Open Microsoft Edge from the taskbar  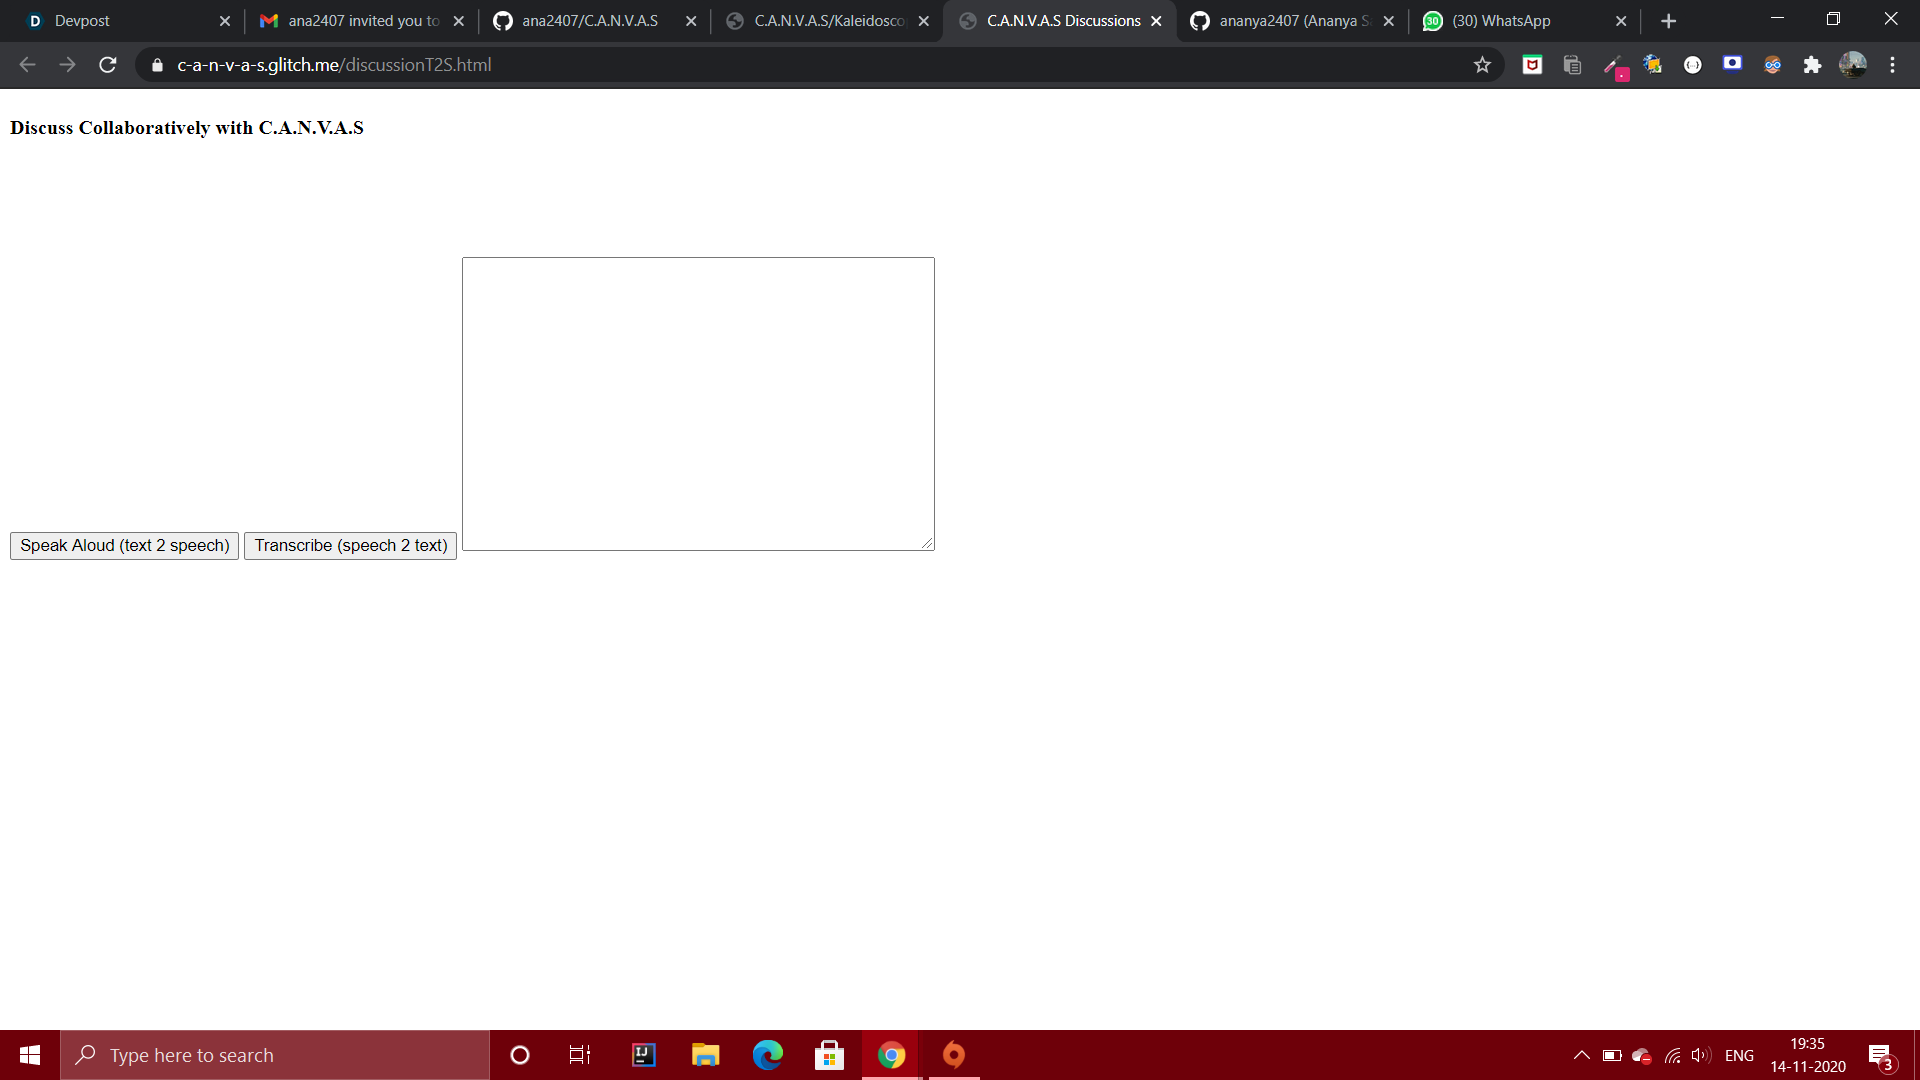[x=767, y=1055]
